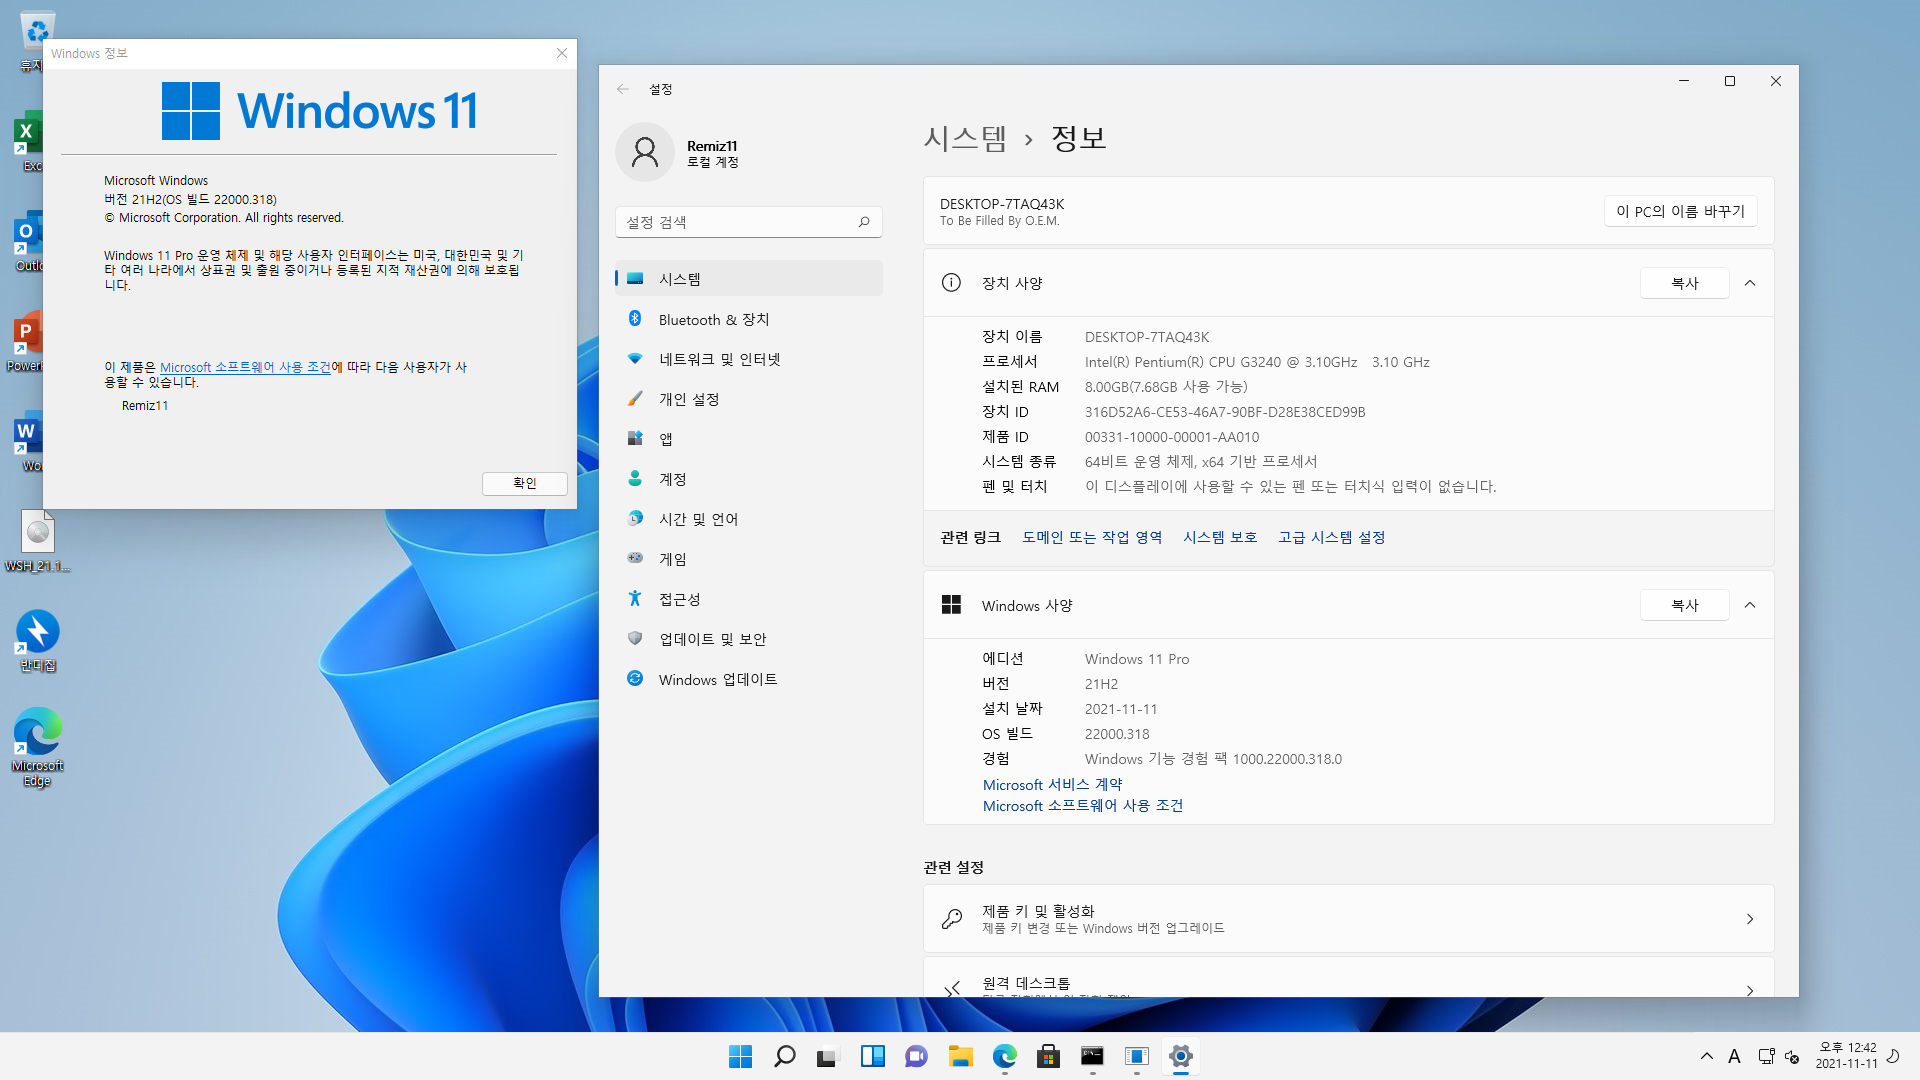Click the Windows 사양 logo icon
This screenshot has height=1080, width=1920.
(951, 605)
